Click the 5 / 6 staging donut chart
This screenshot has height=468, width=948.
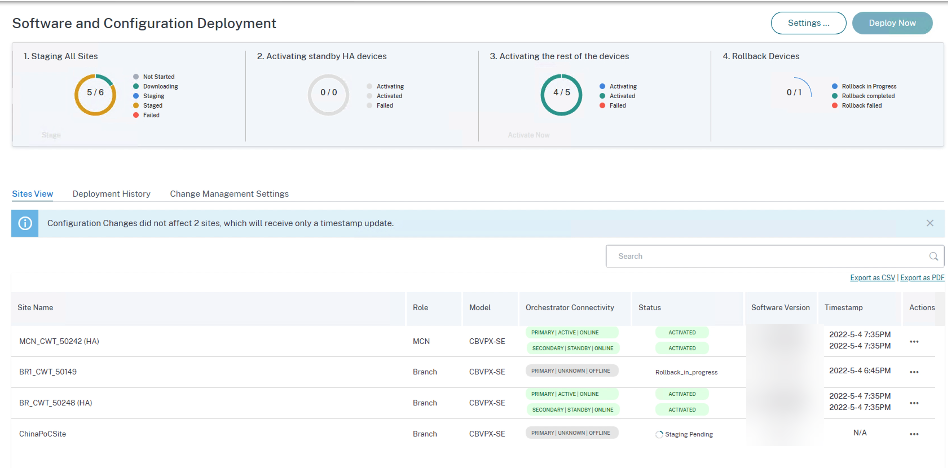[95, 94]
